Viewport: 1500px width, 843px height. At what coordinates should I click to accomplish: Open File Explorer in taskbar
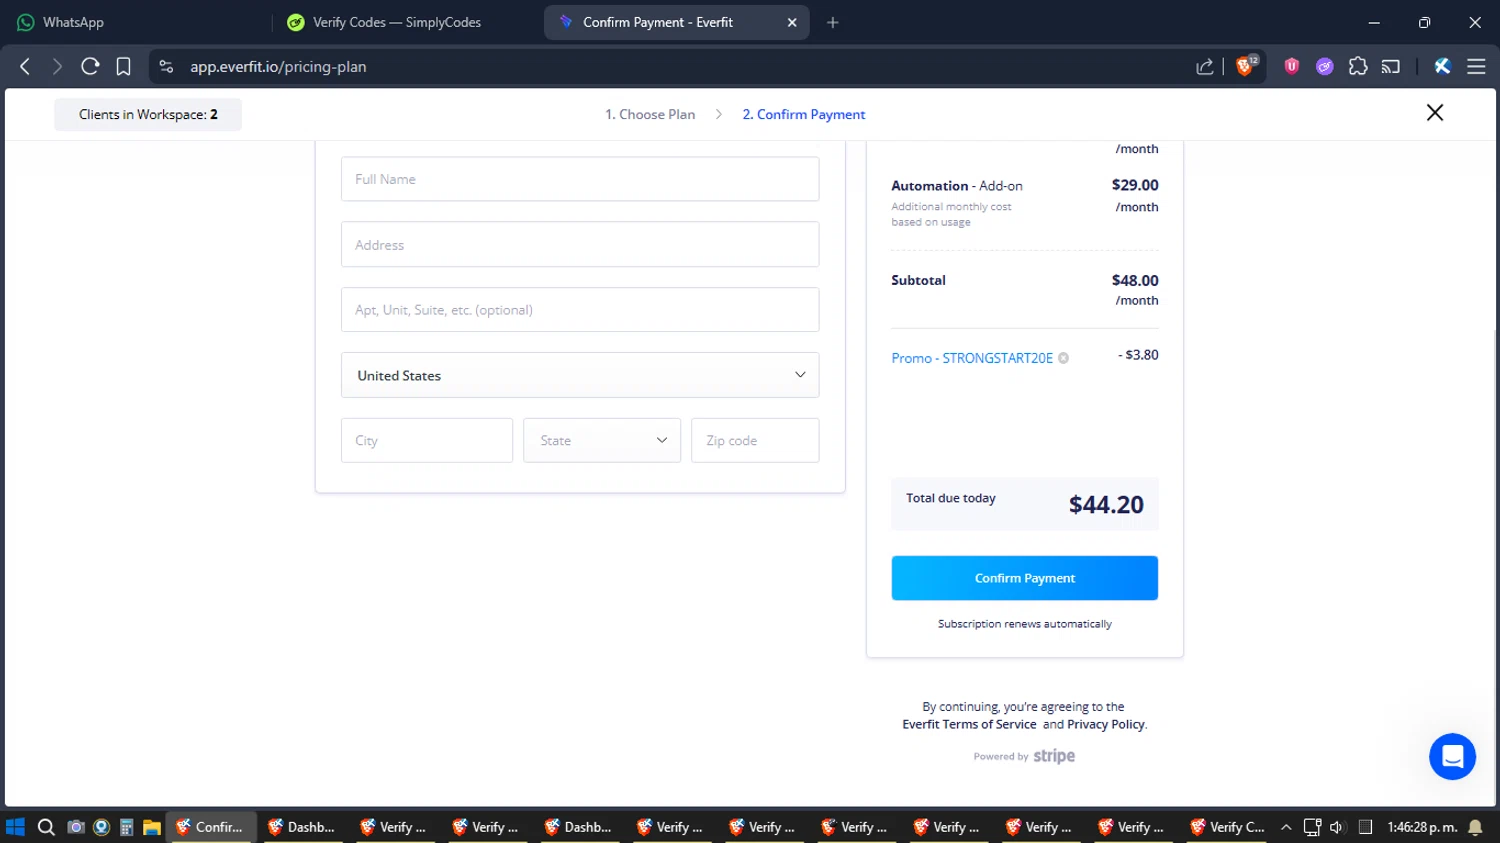coord(152,827)
